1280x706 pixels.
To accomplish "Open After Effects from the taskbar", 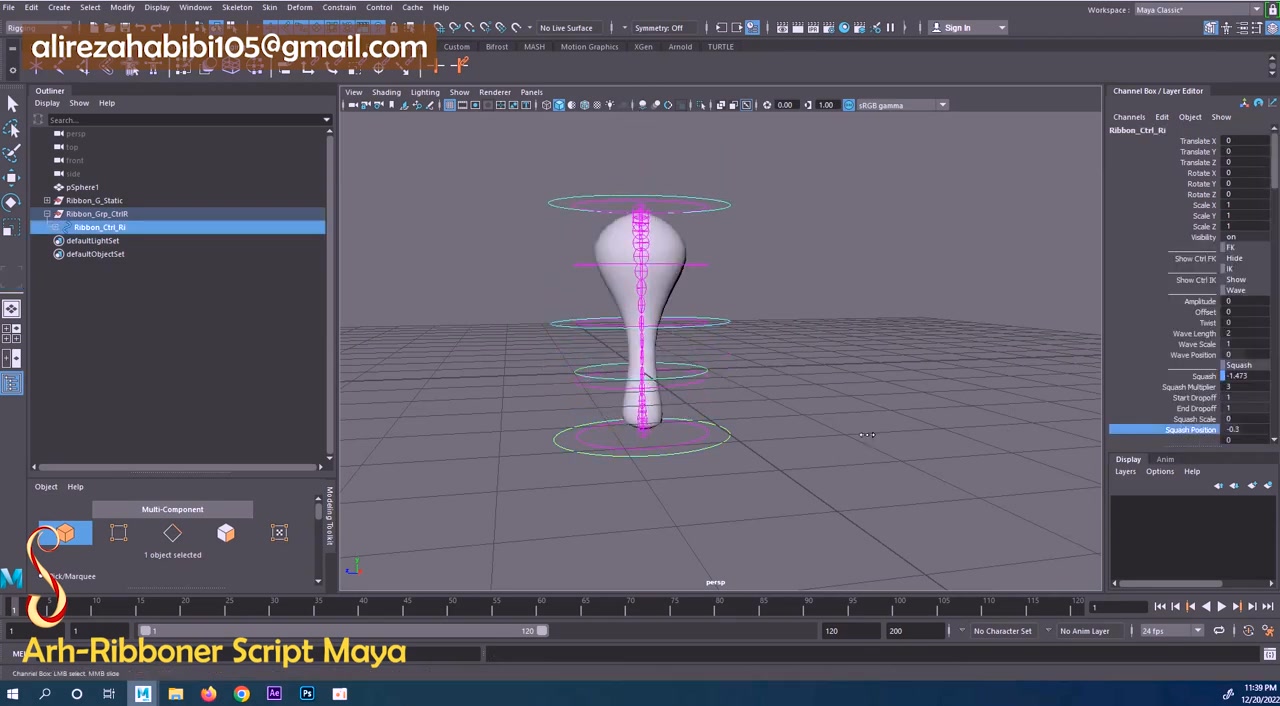I will point(274,694).
